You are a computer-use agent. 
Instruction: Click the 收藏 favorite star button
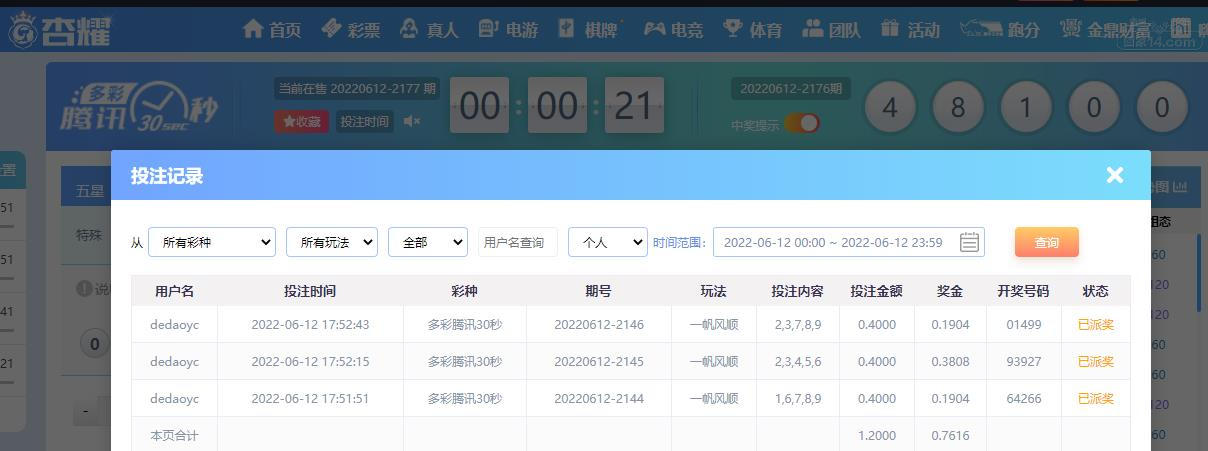pos(301,121)
